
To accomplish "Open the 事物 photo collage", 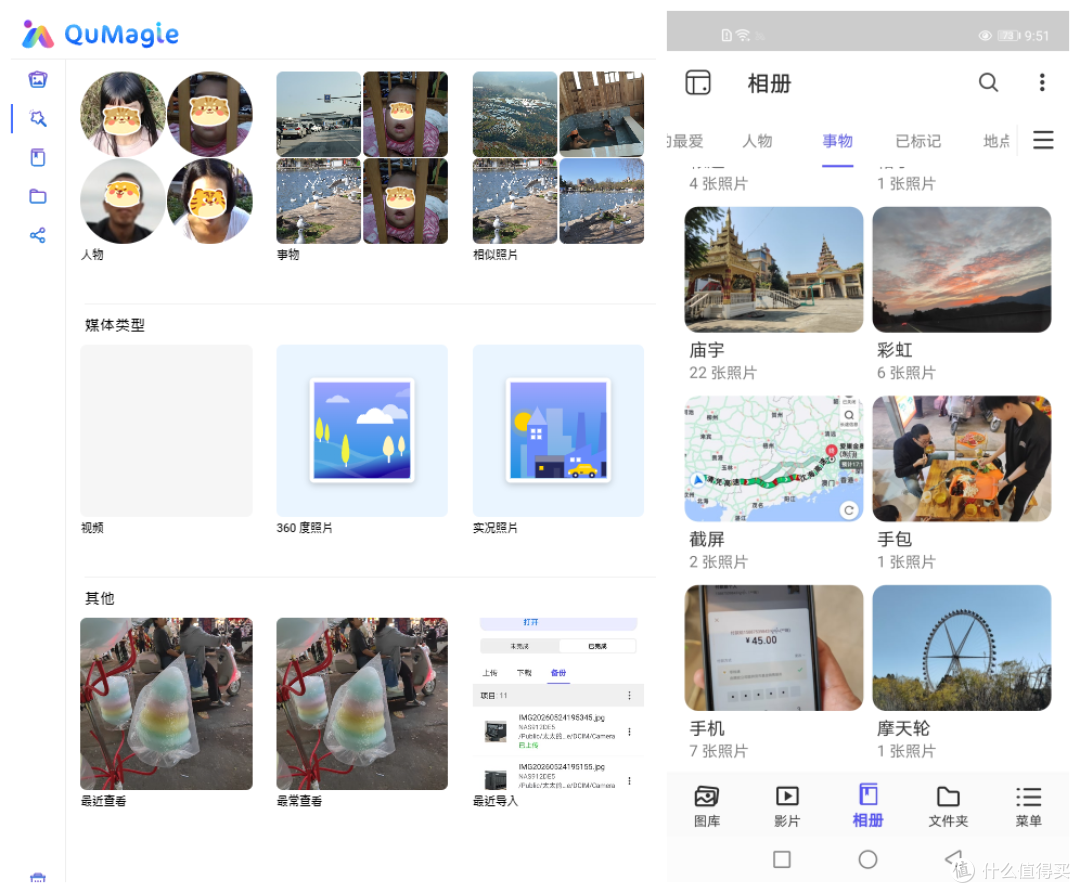I will [362, 158].
